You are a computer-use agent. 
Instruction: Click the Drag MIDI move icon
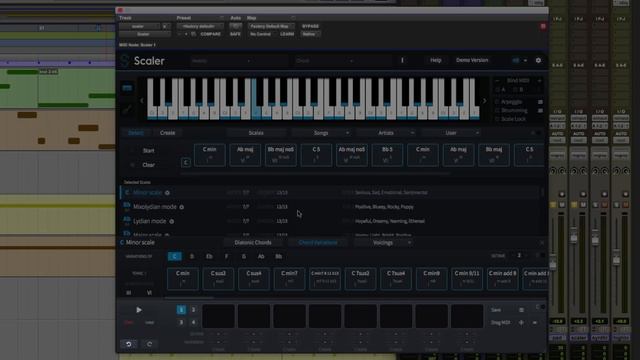click(521, 322)
